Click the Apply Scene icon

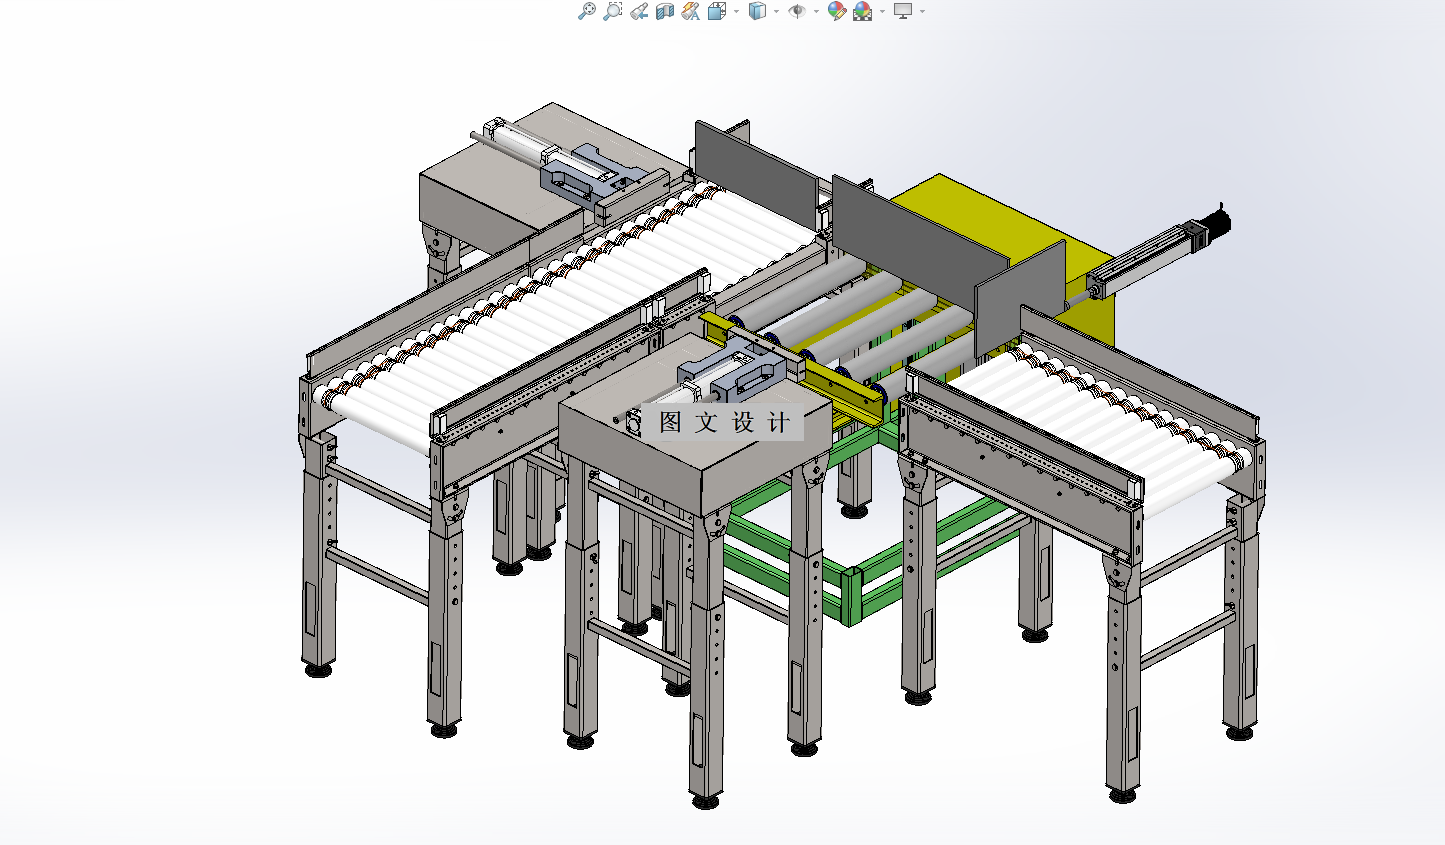coord(862,11)
